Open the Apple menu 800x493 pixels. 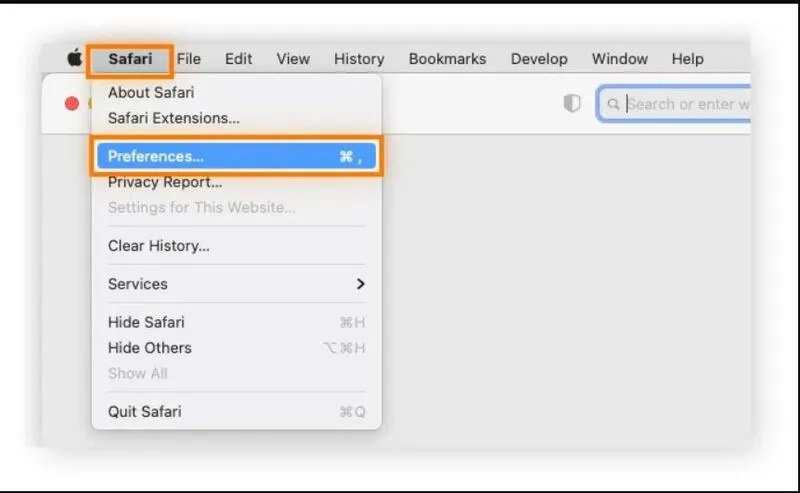(x=74, y=58)
